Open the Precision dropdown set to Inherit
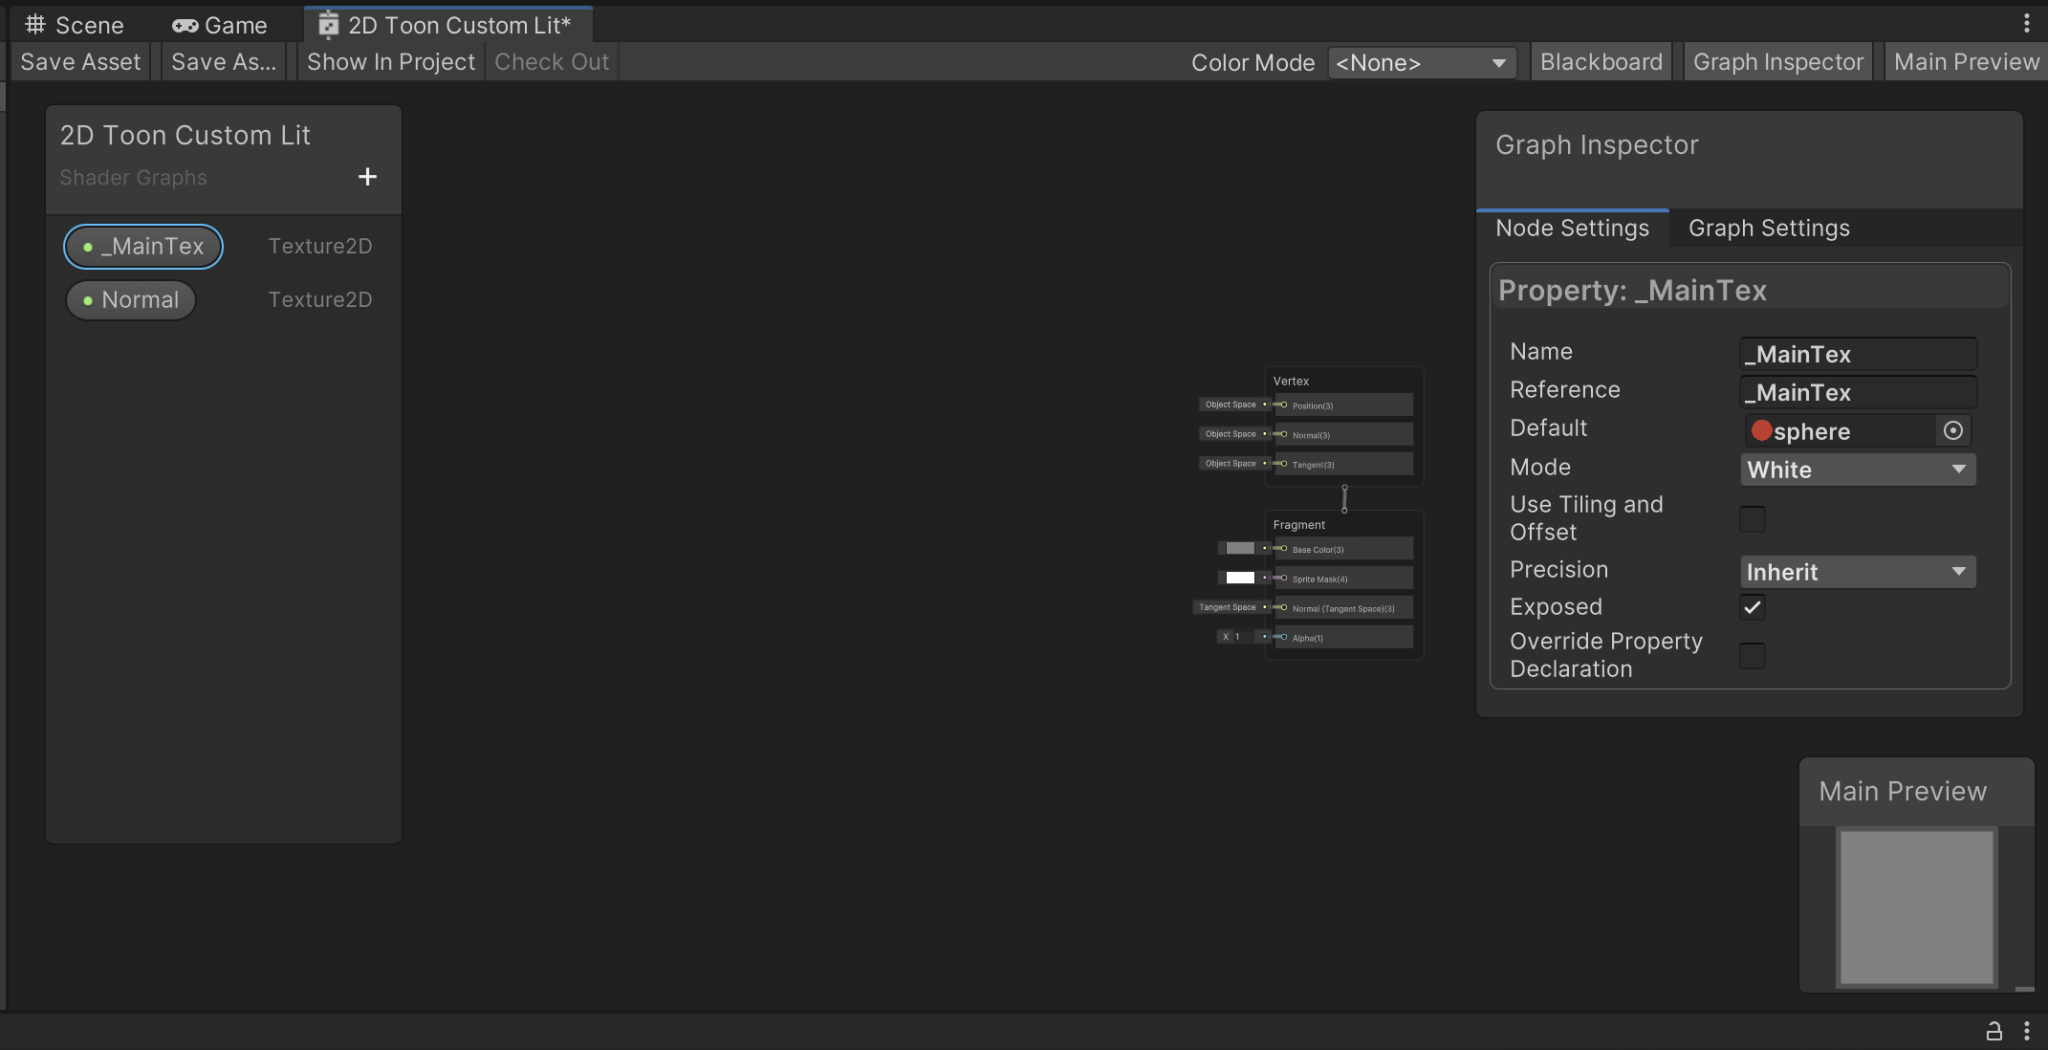The height and width of the screenshot is (1050, 2048). pyautogui.click(x=1856, y=571)
